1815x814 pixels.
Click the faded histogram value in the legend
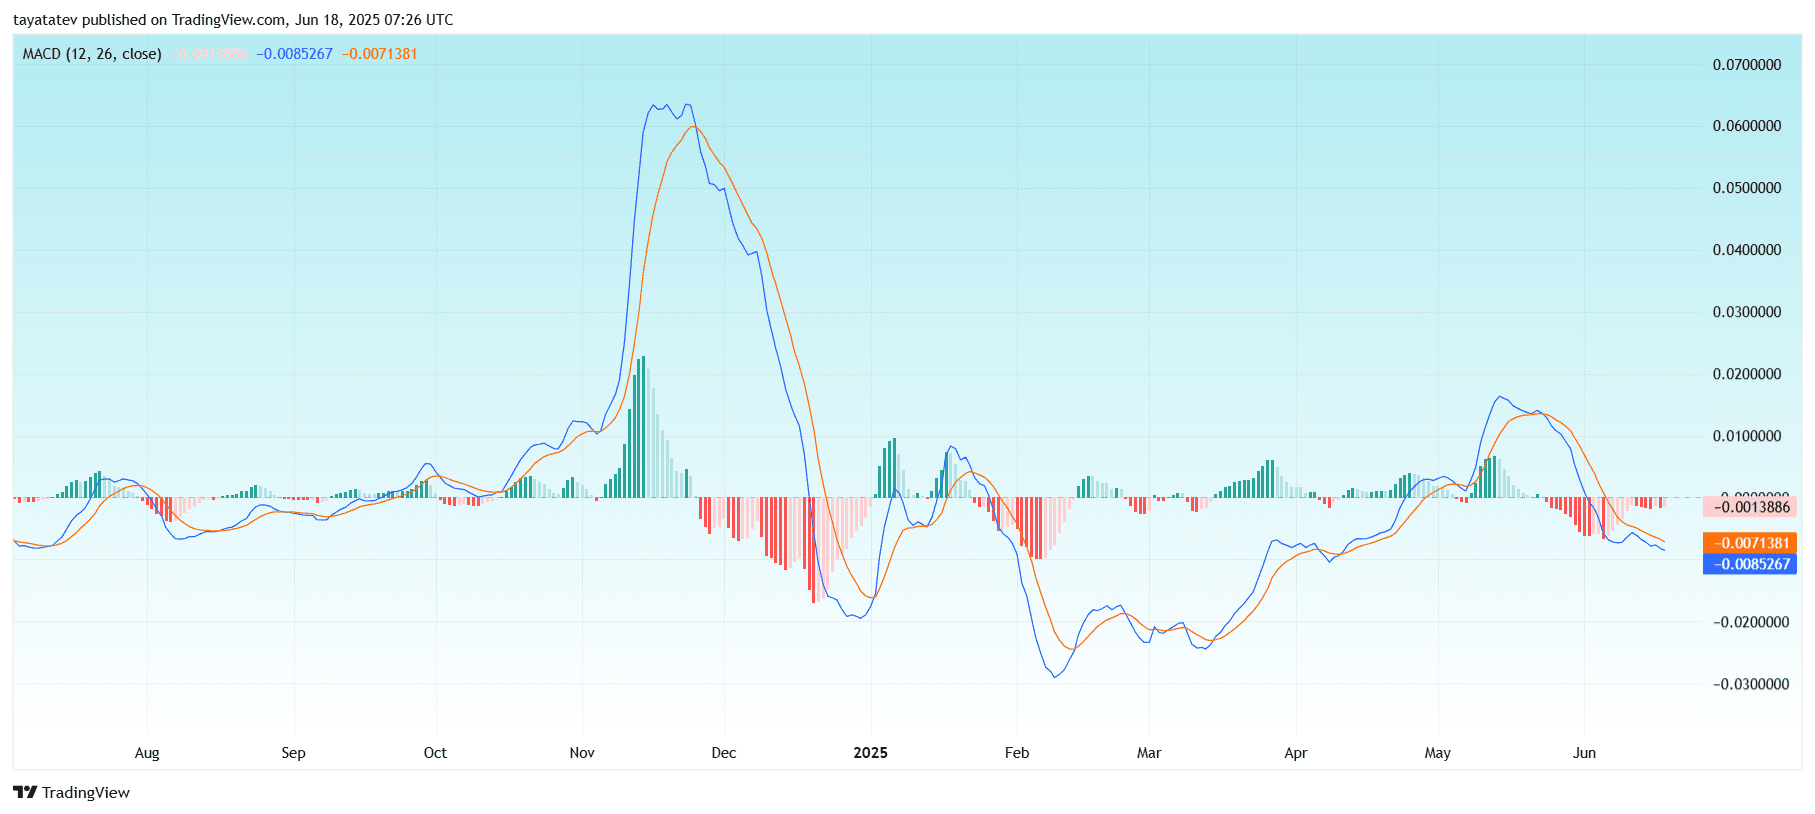pyautogui.click(x=210, y=54)
